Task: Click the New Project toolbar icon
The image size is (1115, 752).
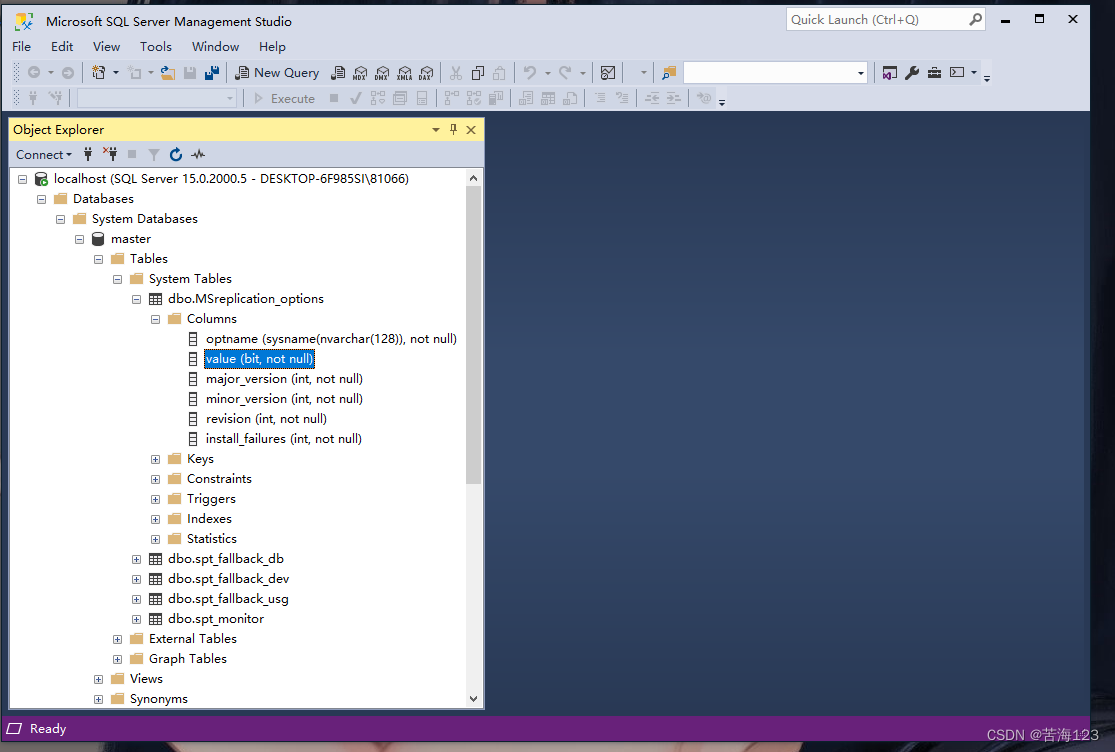Action: [99, 72]
